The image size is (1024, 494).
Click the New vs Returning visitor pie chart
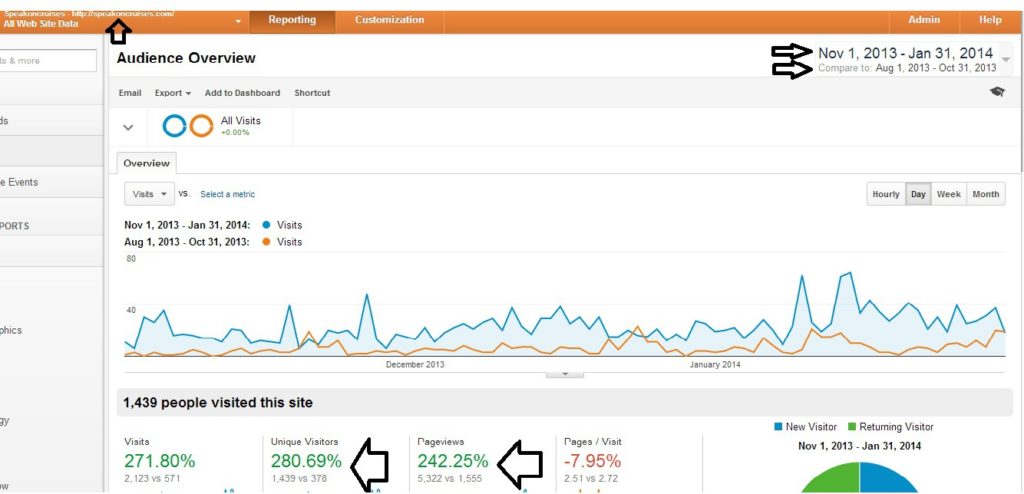coord(859,477)
